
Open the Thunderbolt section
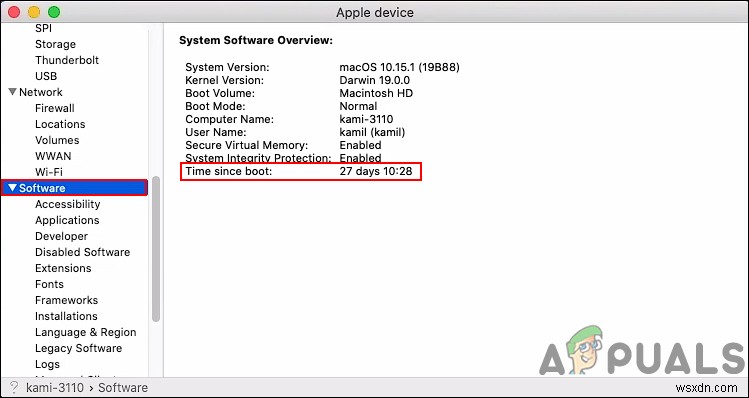[x=67, y=60]
